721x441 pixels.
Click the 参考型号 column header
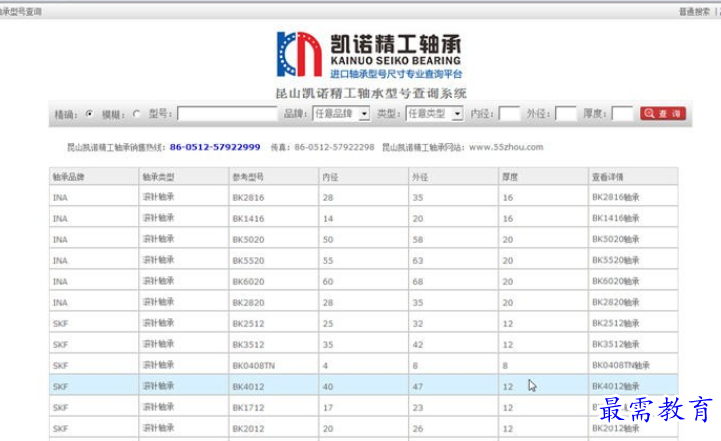tap(248, 176)
